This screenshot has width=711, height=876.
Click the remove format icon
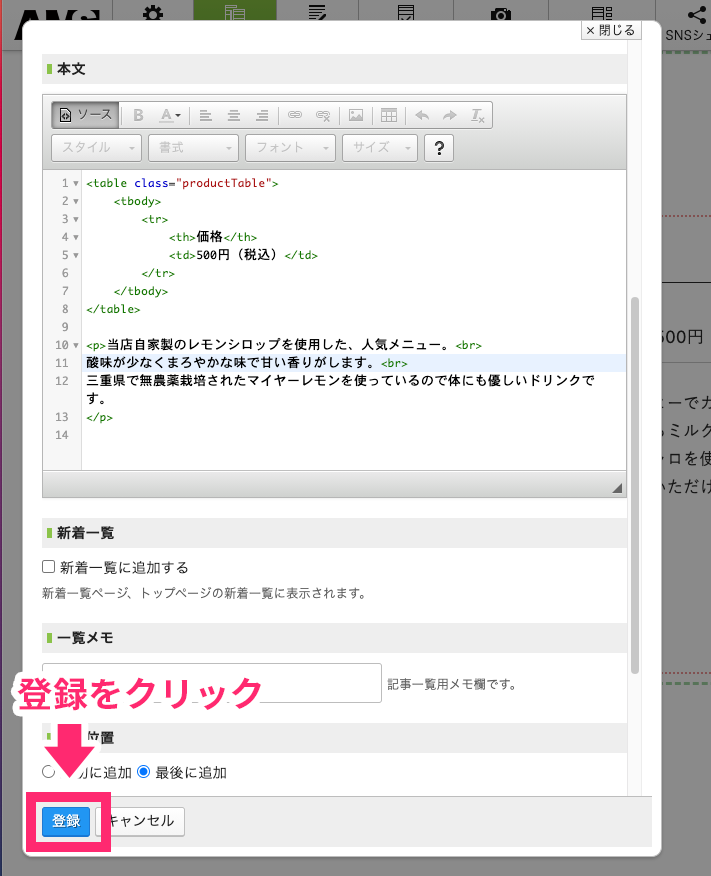click(x=478, y=115)
